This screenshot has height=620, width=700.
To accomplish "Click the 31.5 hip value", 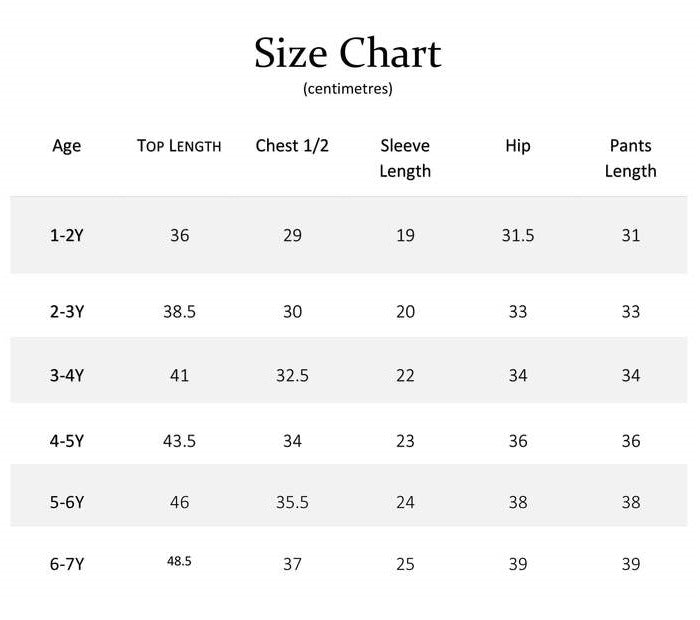I will [x=517, y=236].
